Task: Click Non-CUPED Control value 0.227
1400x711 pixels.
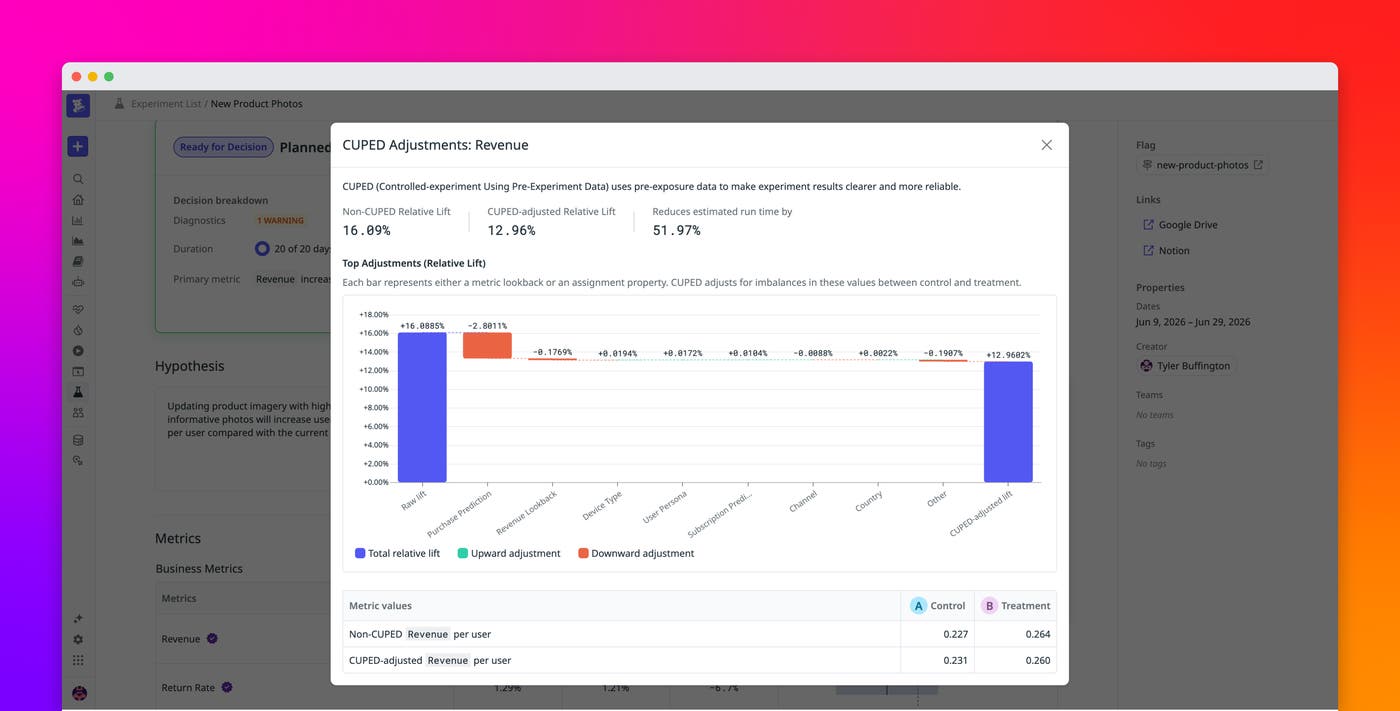Action: 954,634
